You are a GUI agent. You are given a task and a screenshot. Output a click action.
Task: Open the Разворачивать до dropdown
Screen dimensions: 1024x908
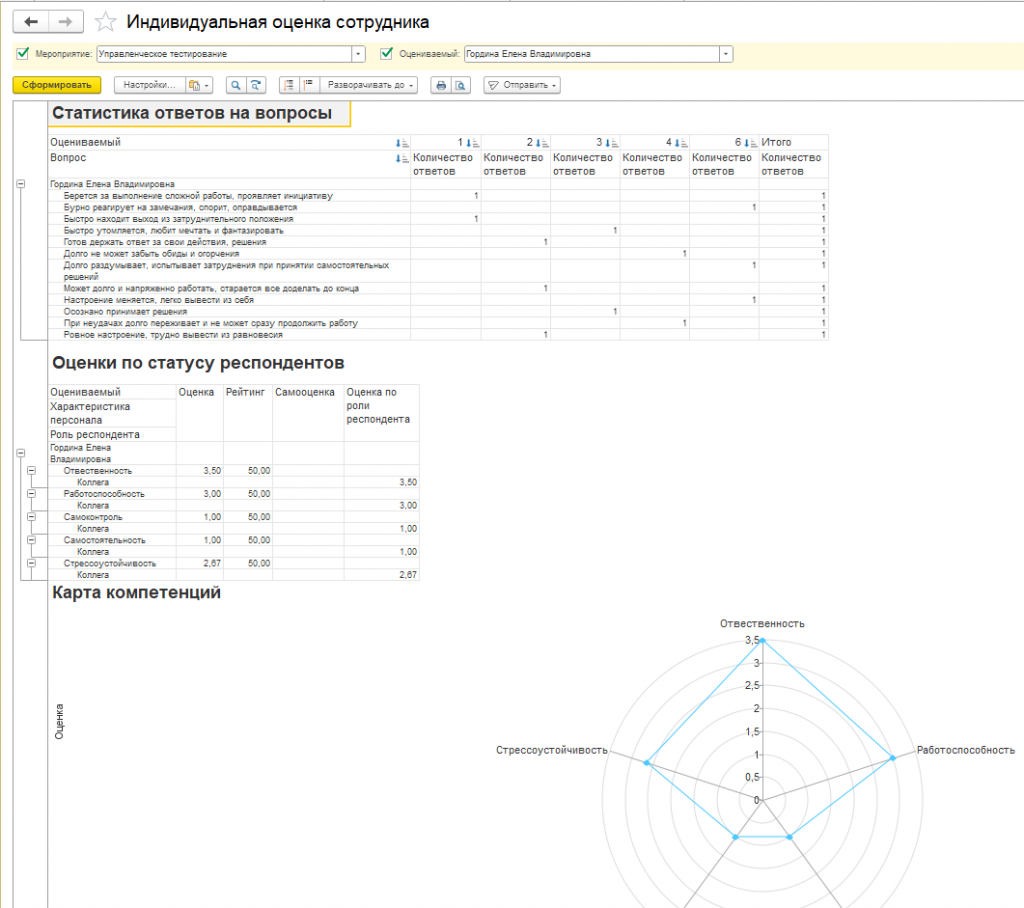pos(368,85)
